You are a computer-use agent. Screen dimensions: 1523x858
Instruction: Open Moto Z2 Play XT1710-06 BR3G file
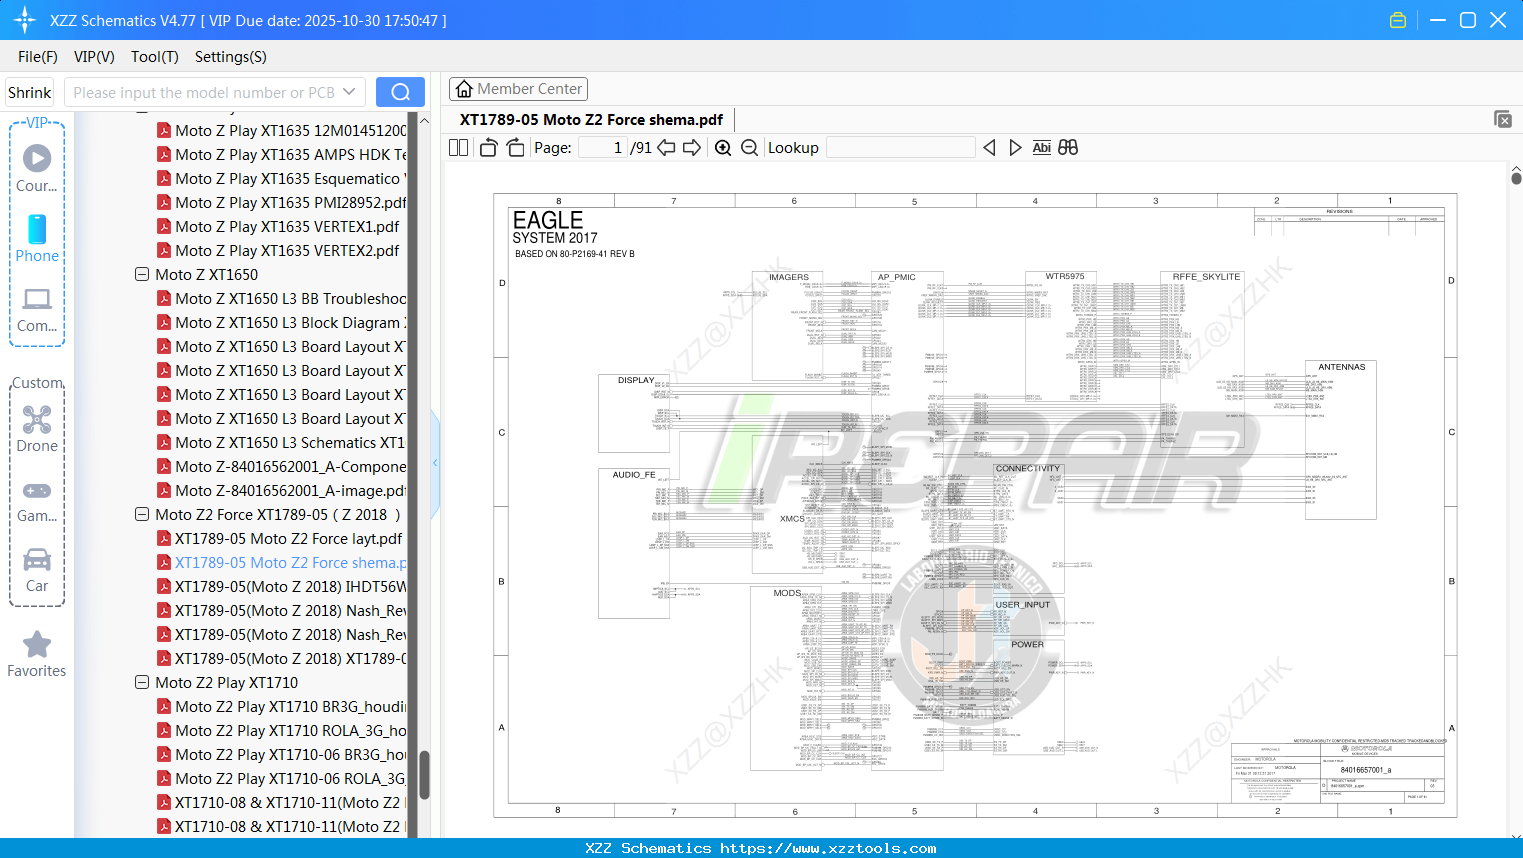282,754
